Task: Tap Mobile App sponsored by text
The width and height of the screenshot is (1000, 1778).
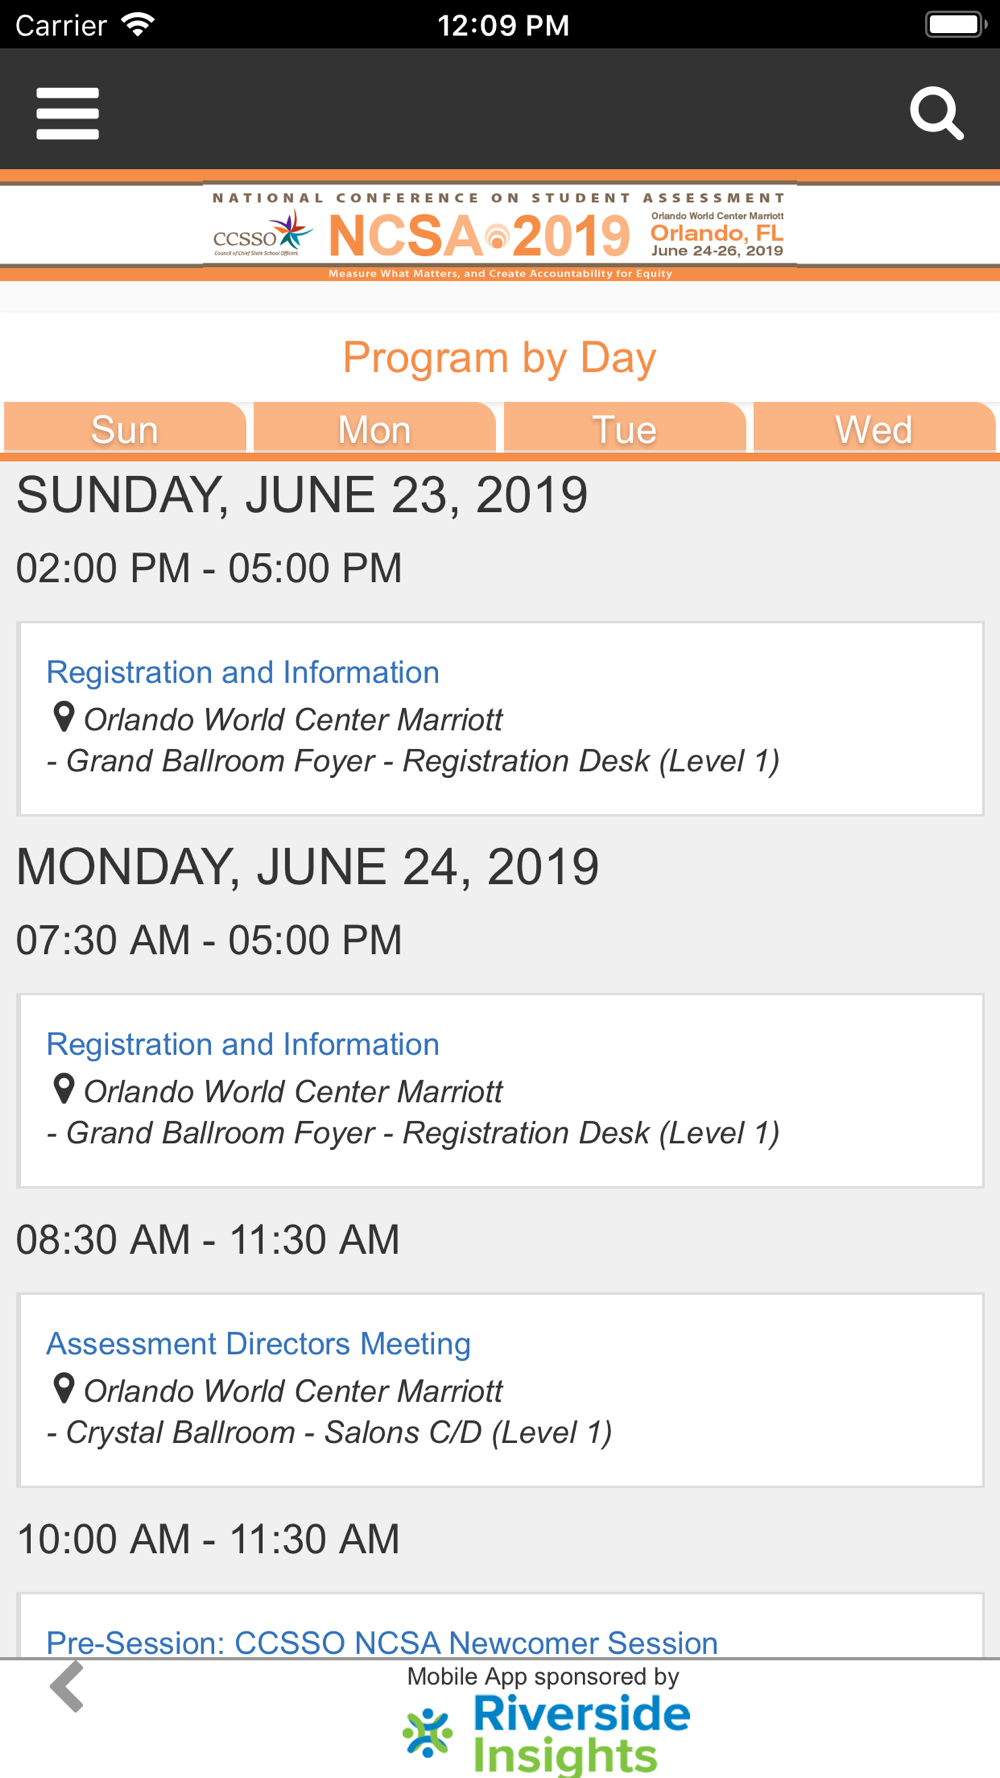Action: click(543, 1676)
